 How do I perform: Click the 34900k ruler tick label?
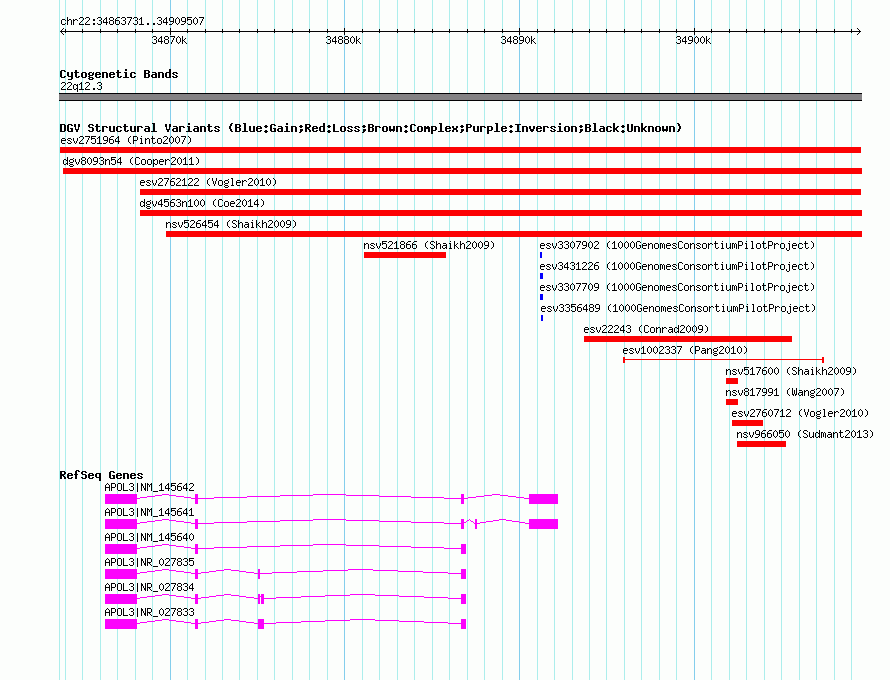point(693,40)
